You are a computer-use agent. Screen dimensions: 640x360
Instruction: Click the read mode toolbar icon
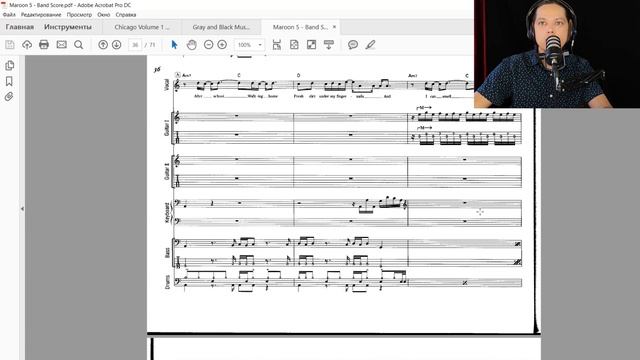[x=329, y=44]
